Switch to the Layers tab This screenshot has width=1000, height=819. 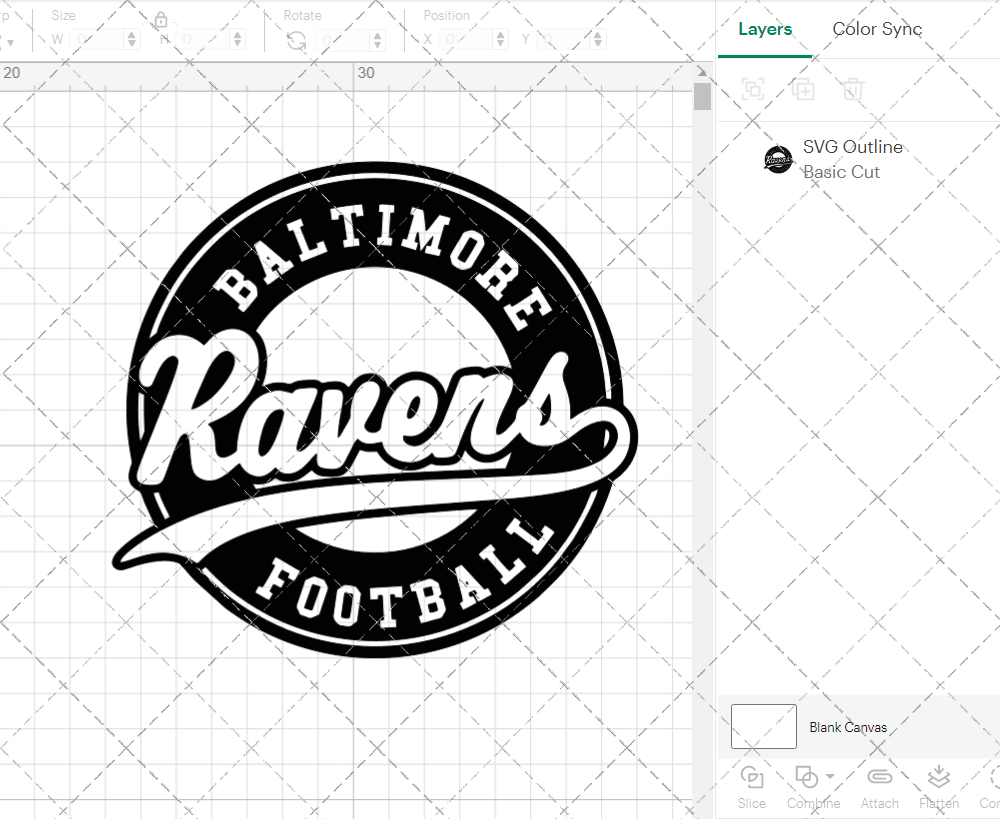click(764, 29)
